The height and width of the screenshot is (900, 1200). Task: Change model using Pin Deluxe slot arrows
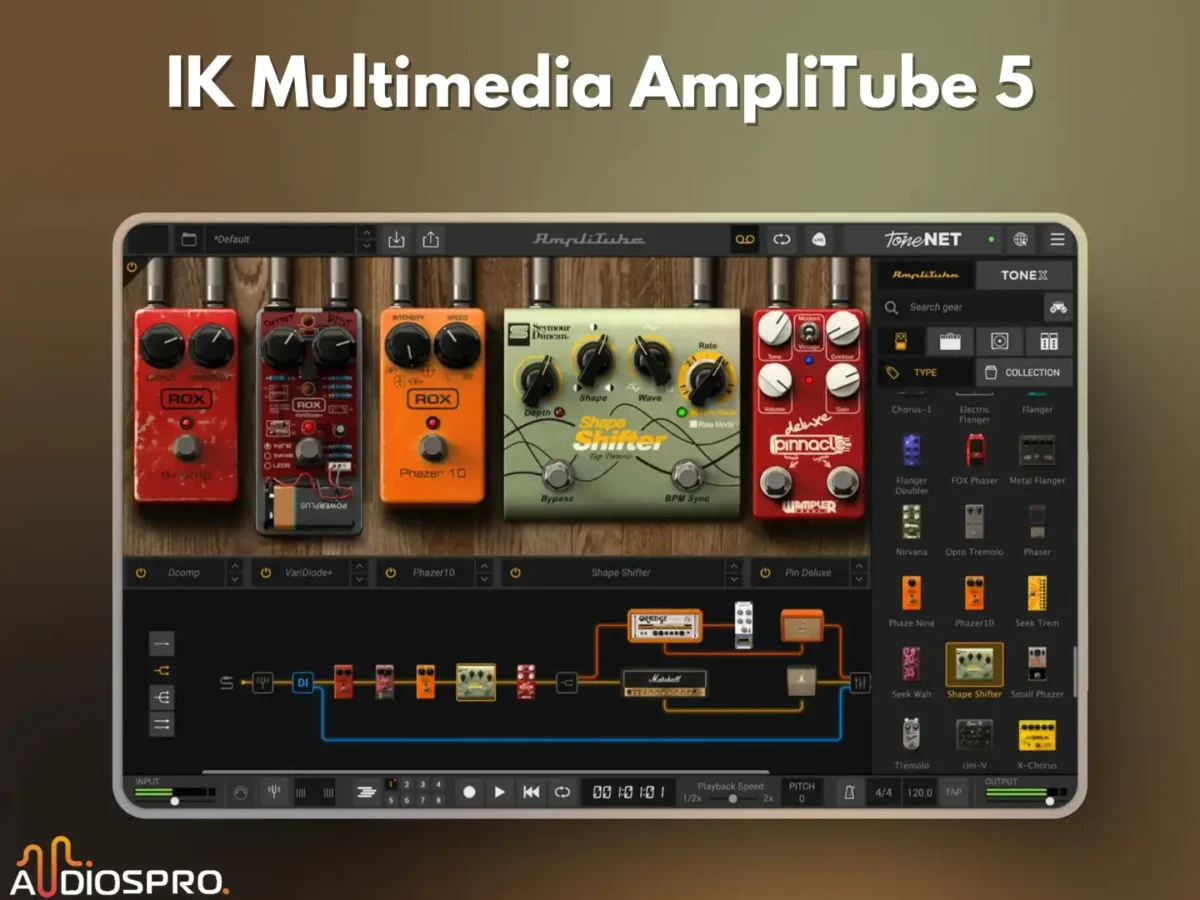click(859, 573)
